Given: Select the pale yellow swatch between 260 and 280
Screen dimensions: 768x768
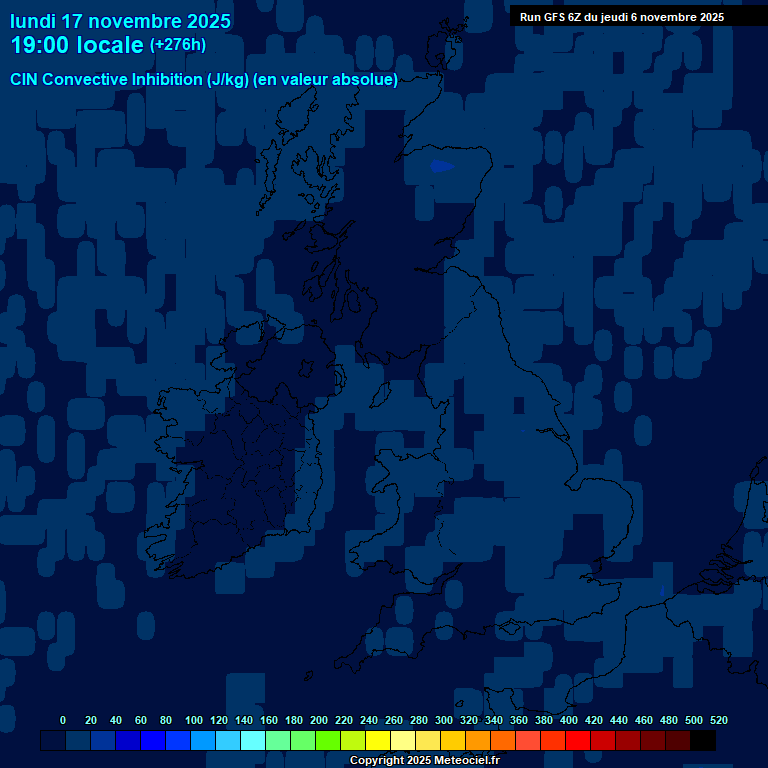Looking at the screenshot, I should coord(403,740).
